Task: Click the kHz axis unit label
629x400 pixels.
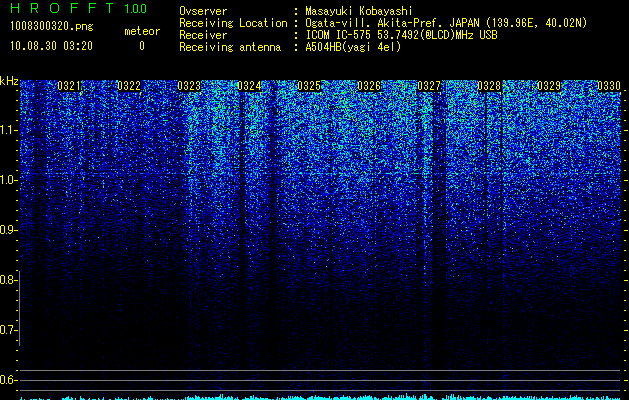Action: tap(9, 81)
